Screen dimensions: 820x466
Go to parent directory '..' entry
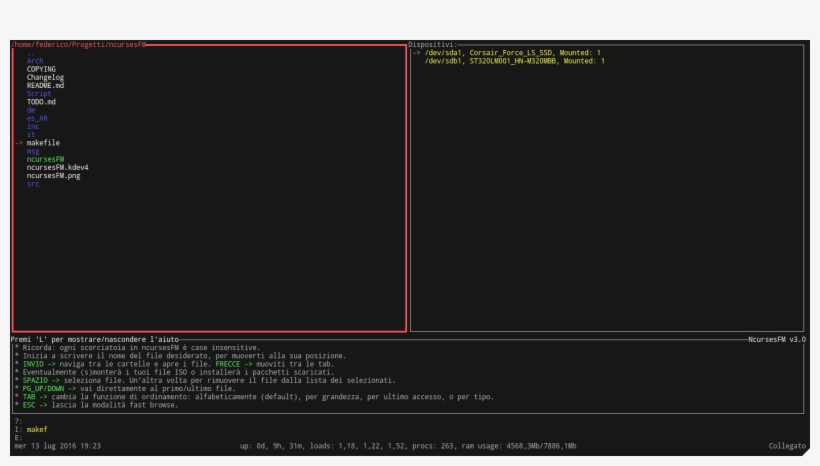[31, 53]
